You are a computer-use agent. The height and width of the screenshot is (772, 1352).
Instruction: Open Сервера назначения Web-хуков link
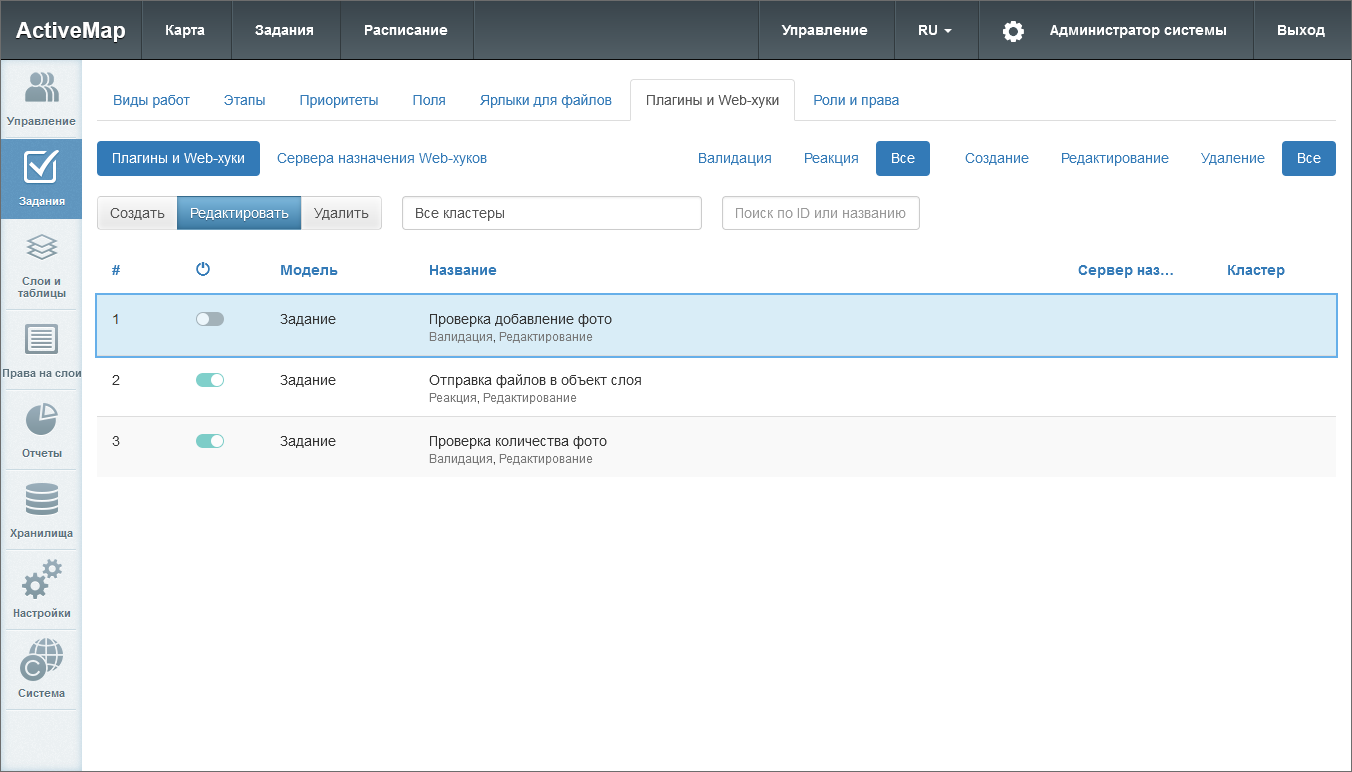pos(381,158)
